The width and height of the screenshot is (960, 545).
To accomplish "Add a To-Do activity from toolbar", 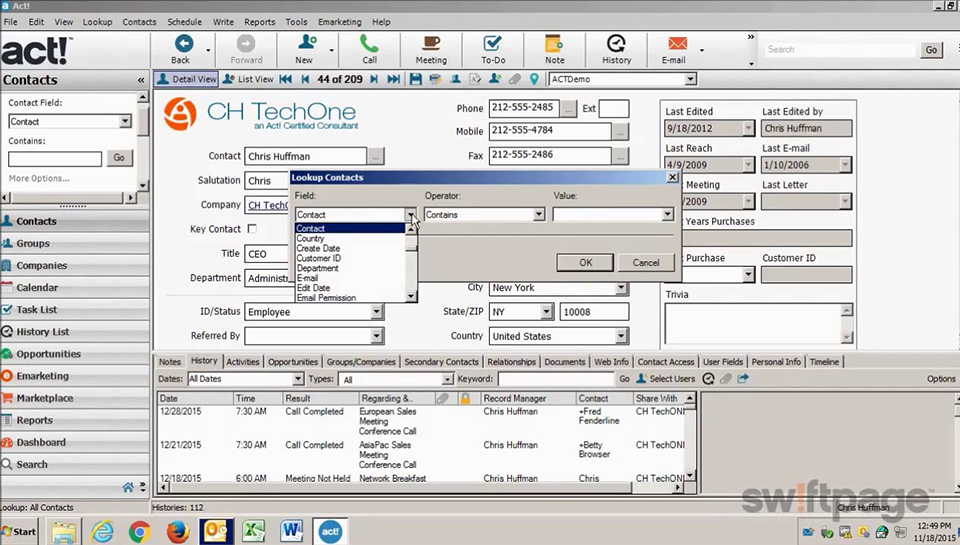I will click(493, 49).
